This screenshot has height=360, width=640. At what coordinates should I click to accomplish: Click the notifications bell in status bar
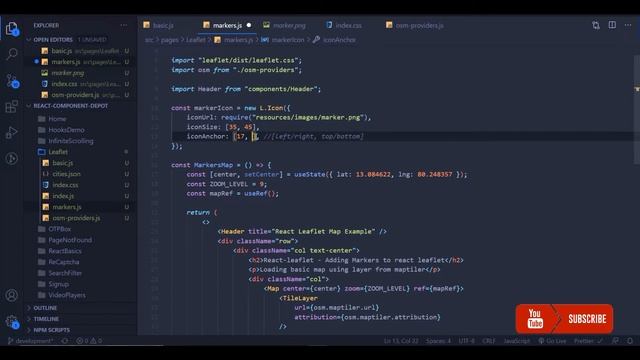[x=630, y=340]
